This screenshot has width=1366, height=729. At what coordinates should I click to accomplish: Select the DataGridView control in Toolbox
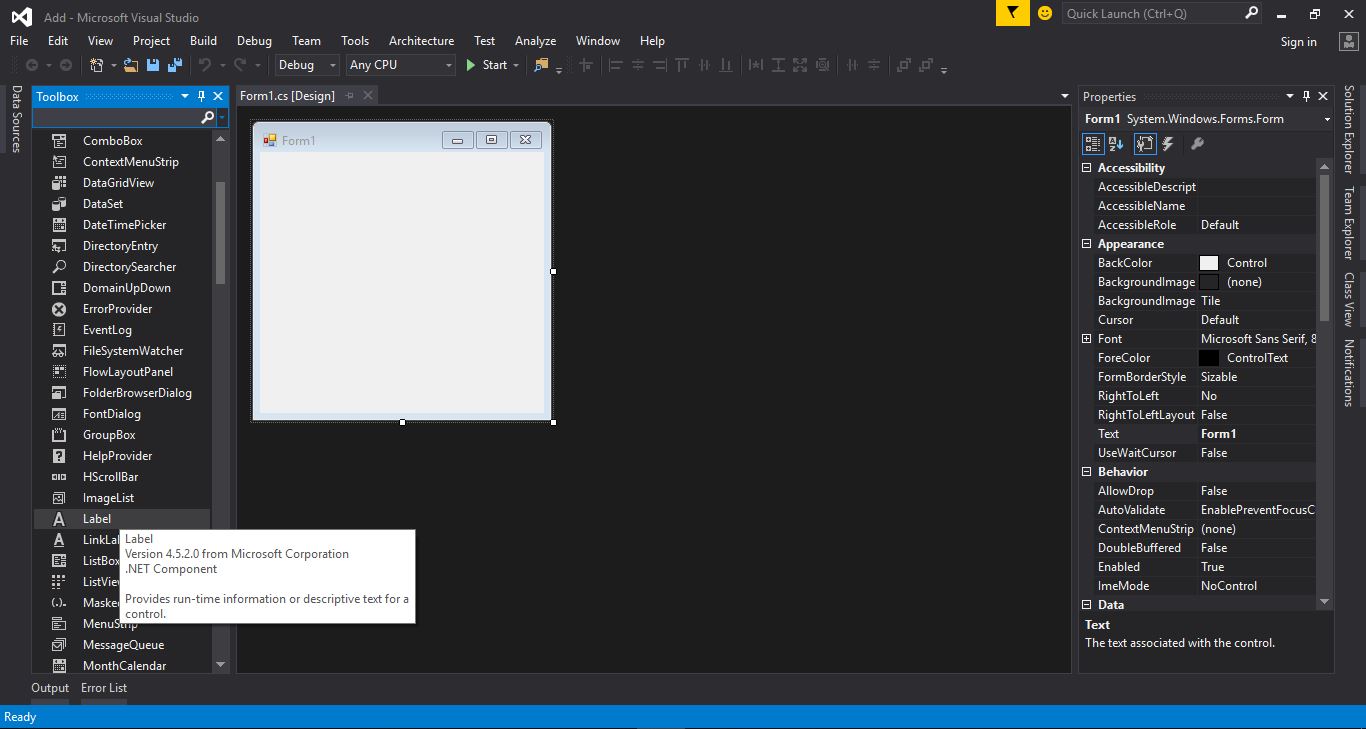click(x=118, y=183)
